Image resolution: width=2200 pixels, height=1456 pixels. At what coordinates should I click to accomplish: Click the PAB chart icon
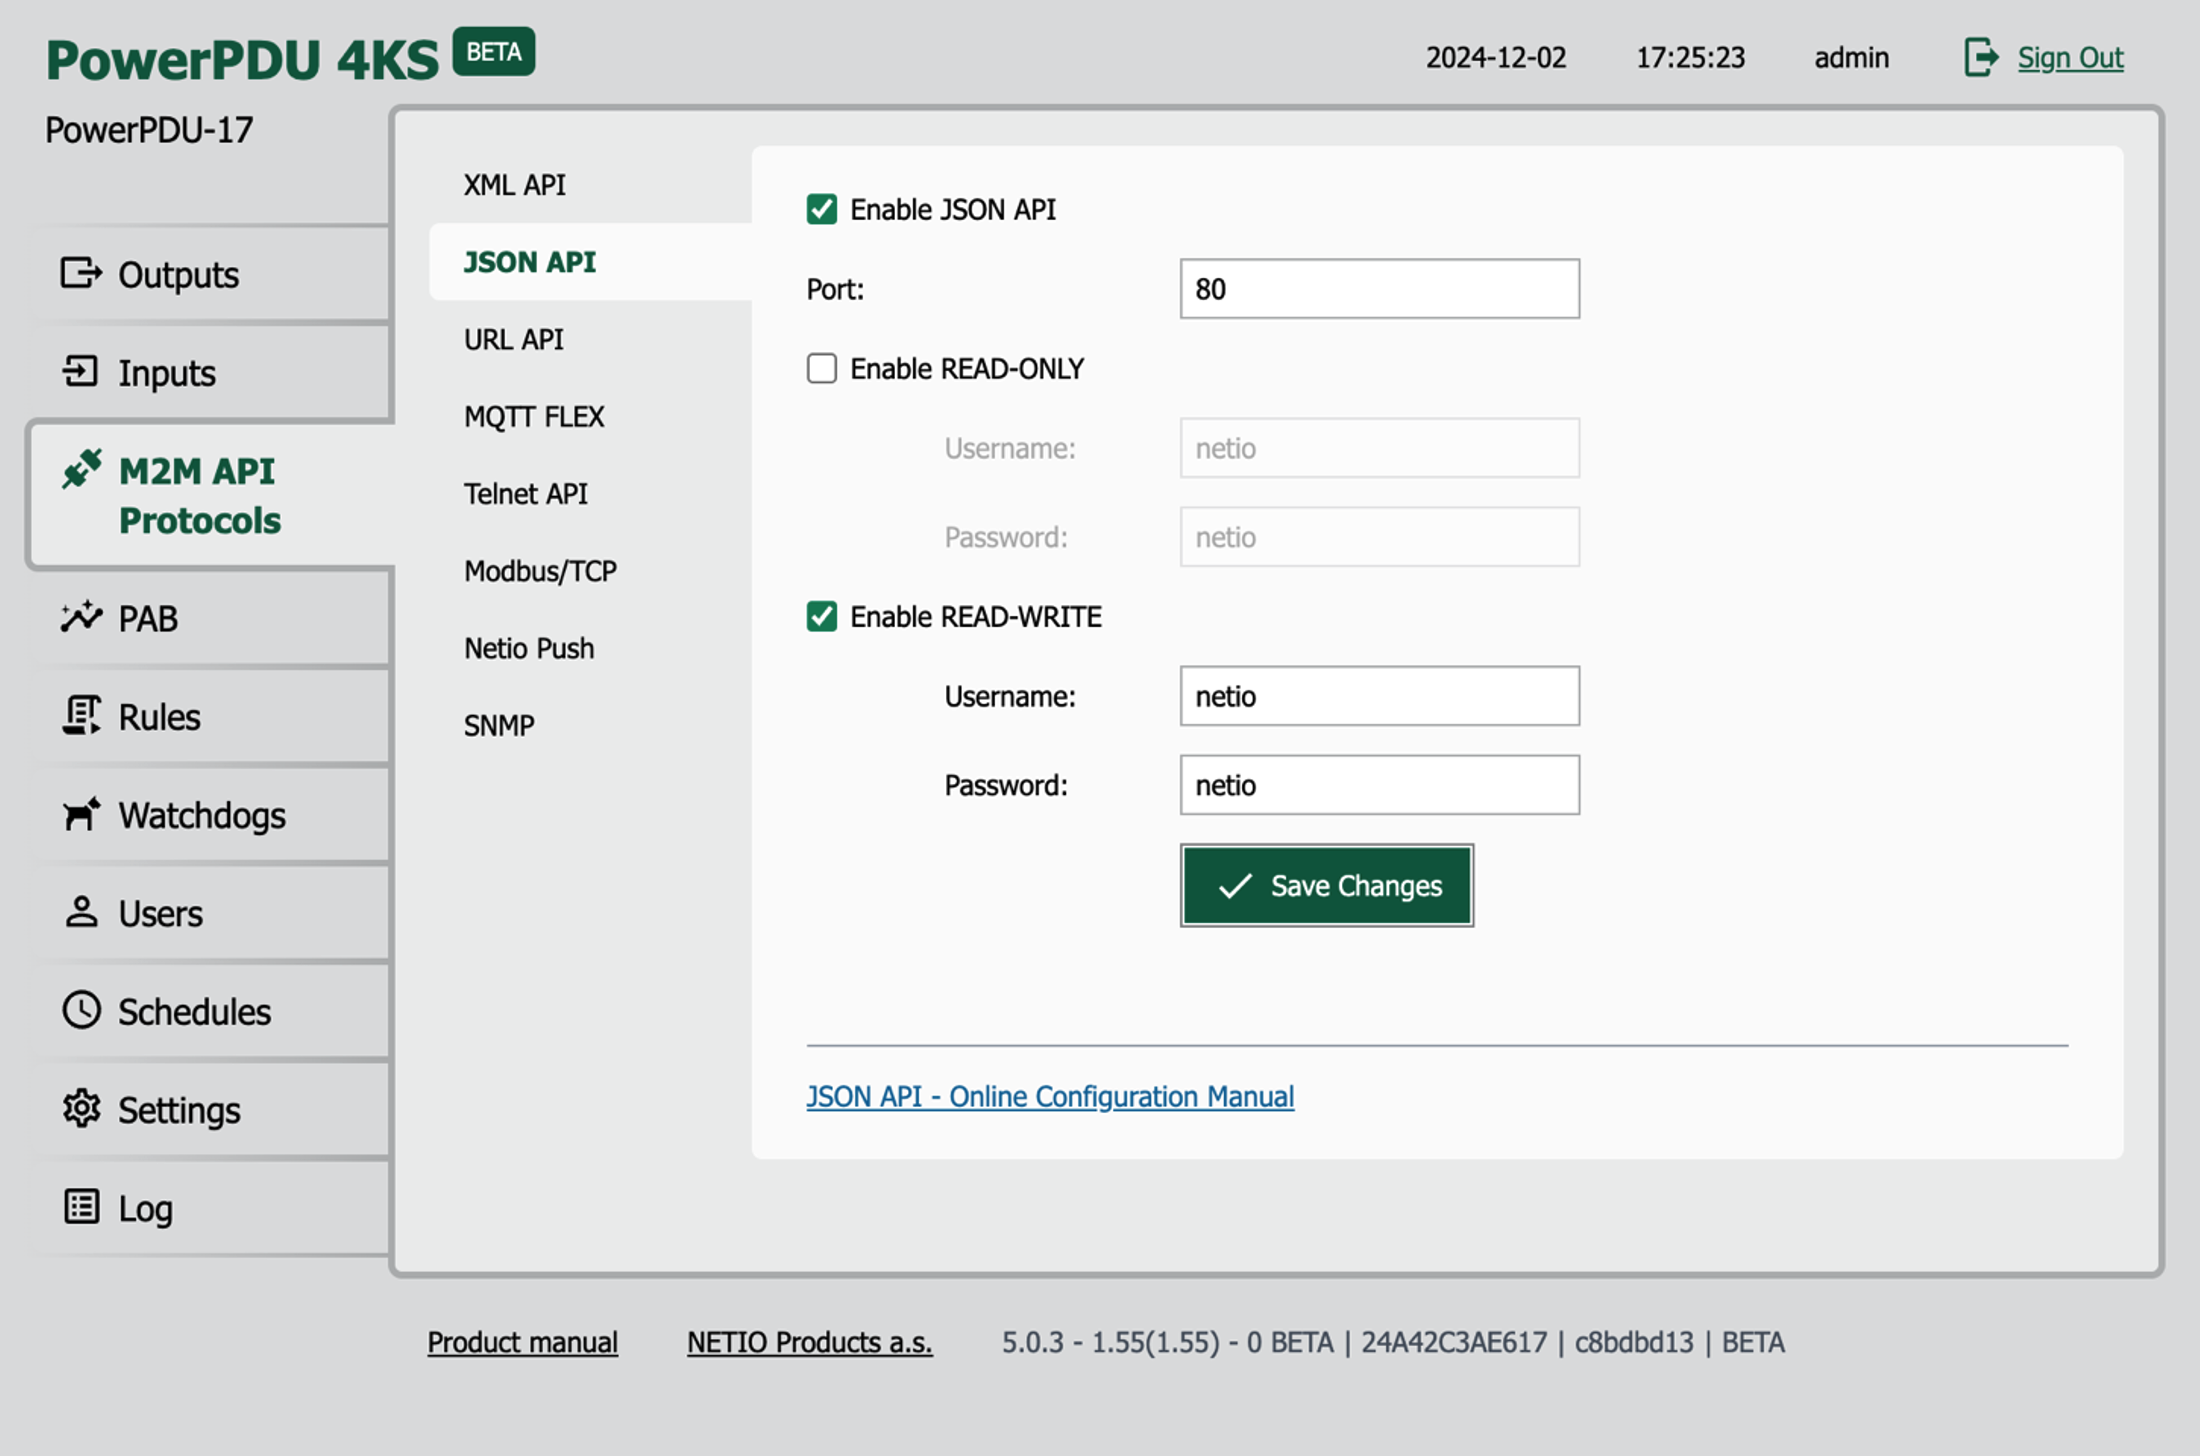tap(81, 616)
